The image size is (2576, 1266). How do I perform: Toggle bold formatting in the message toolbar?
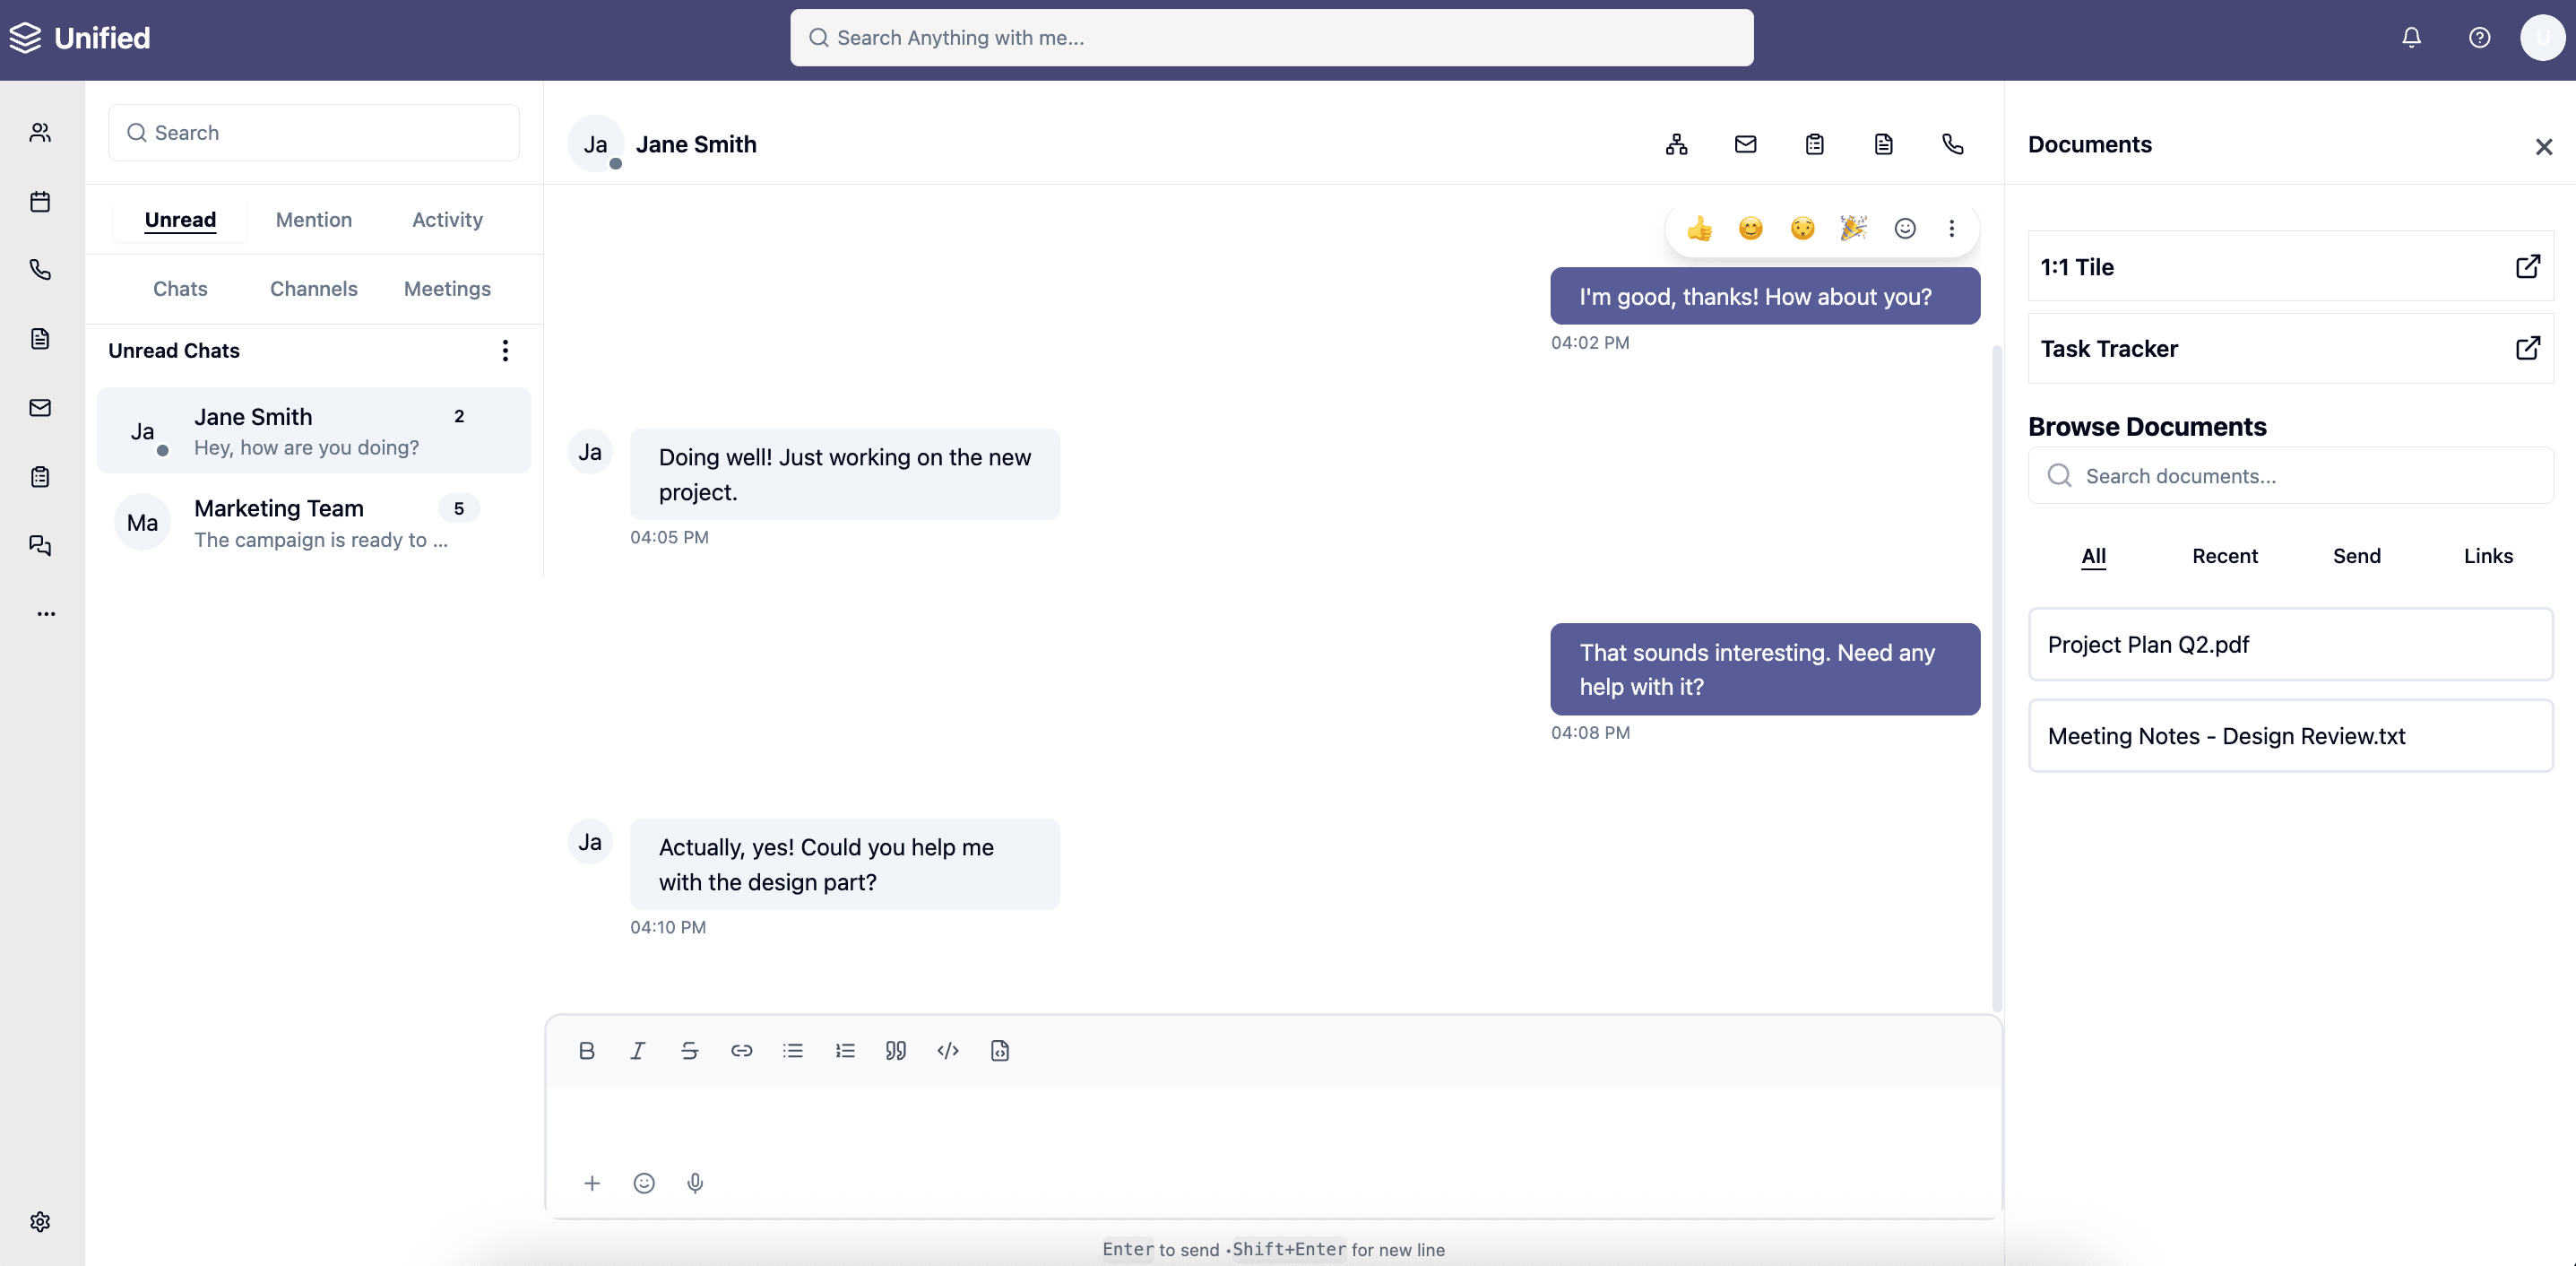[586, 1050]
